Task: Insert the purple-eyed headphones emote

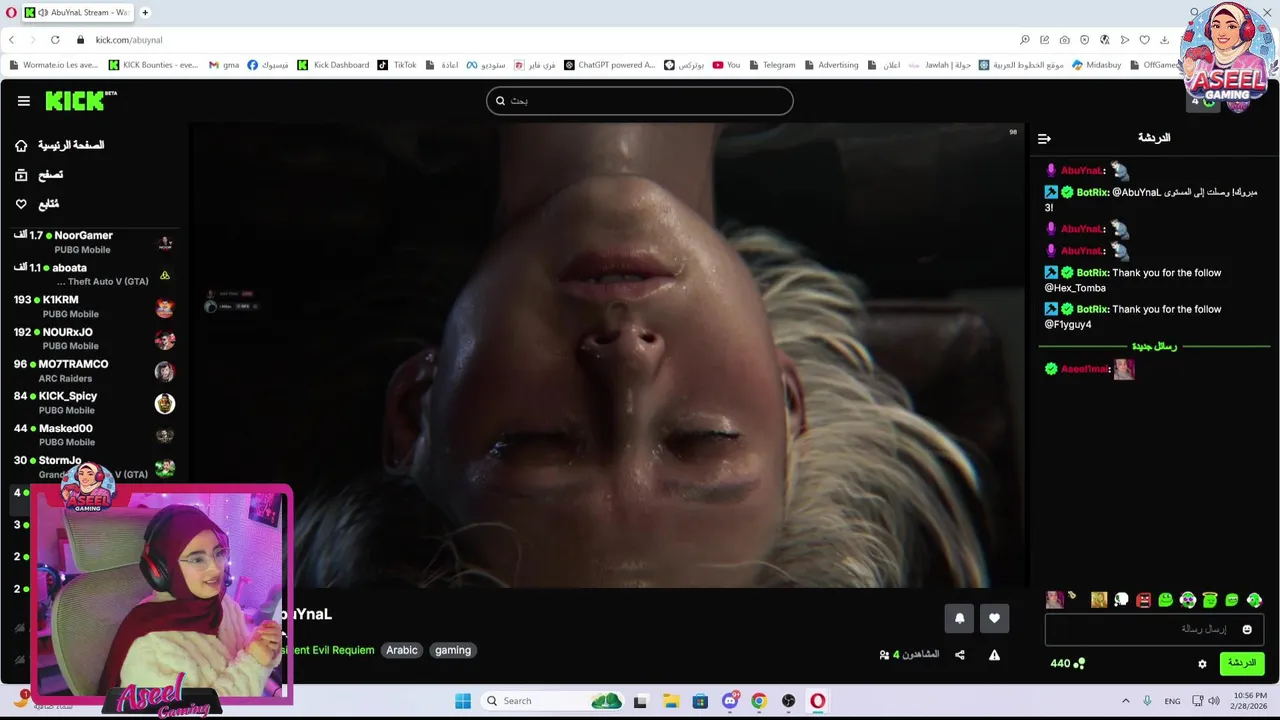Action: 1188,600
